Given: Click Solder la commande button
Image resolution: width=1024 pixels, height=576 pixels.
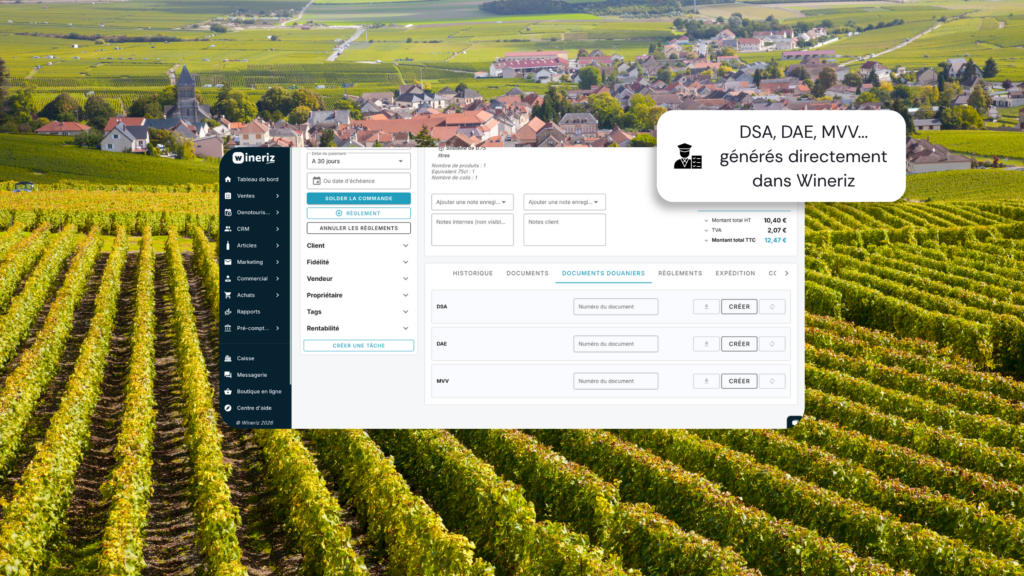Looking at the screenshot, I should (359, 199).
